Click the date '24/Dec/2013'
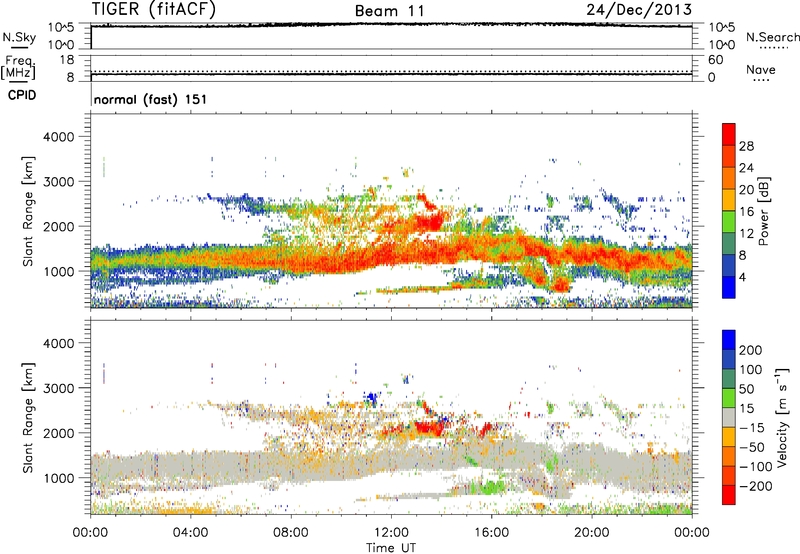800x554 pixels. pyautogui.click(x=639, y=10)
